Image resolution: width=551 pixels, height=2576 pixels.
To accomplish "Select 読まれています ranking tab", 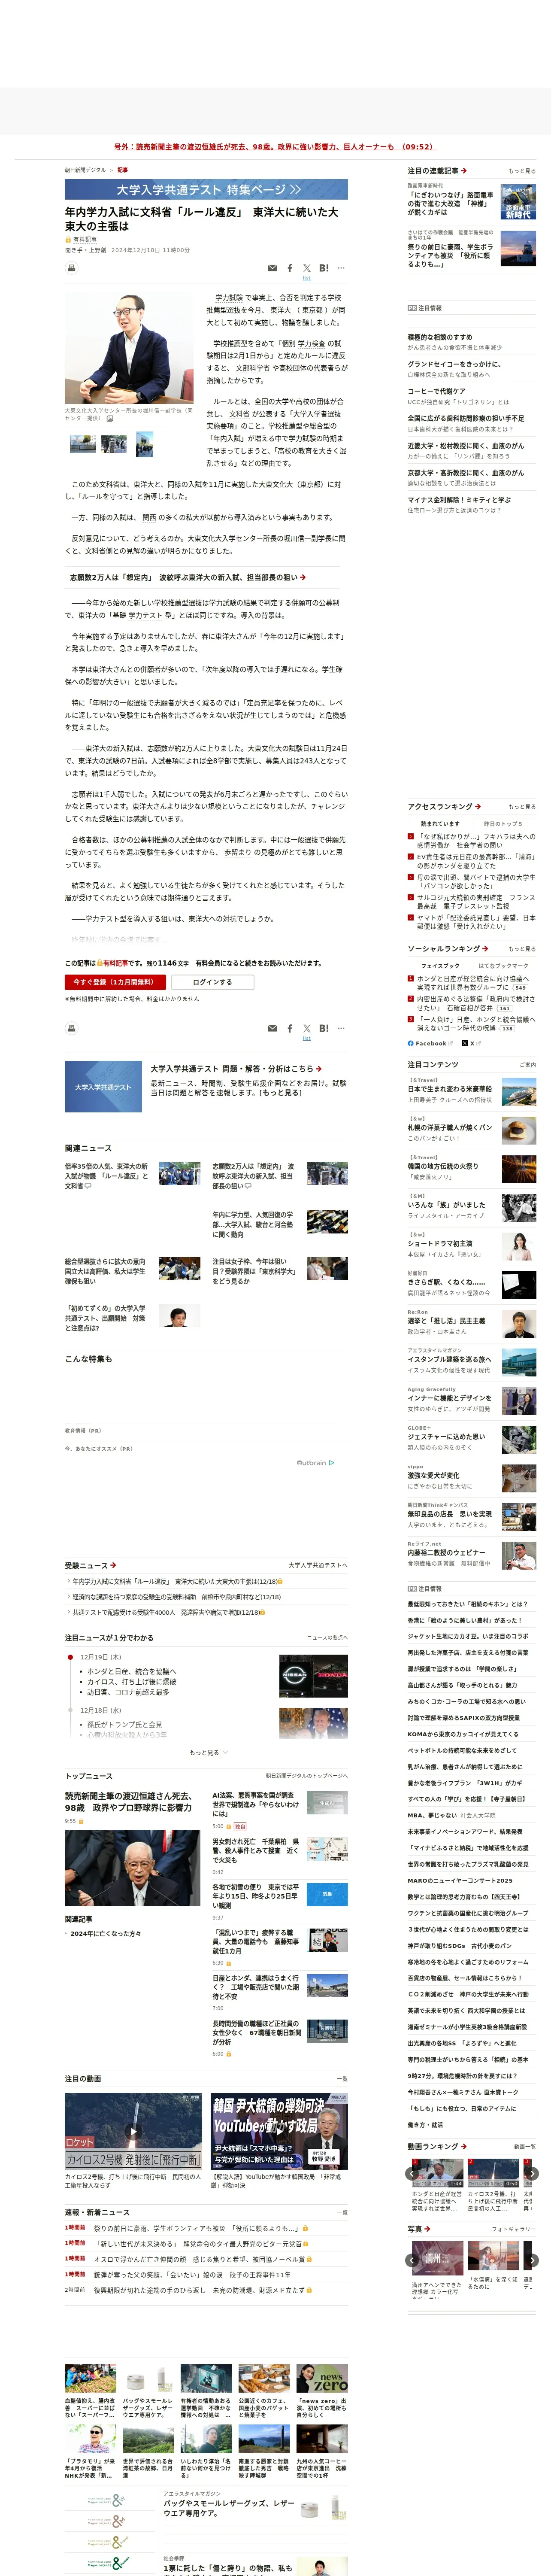I will pyautogui.click(x=440, y=824).
